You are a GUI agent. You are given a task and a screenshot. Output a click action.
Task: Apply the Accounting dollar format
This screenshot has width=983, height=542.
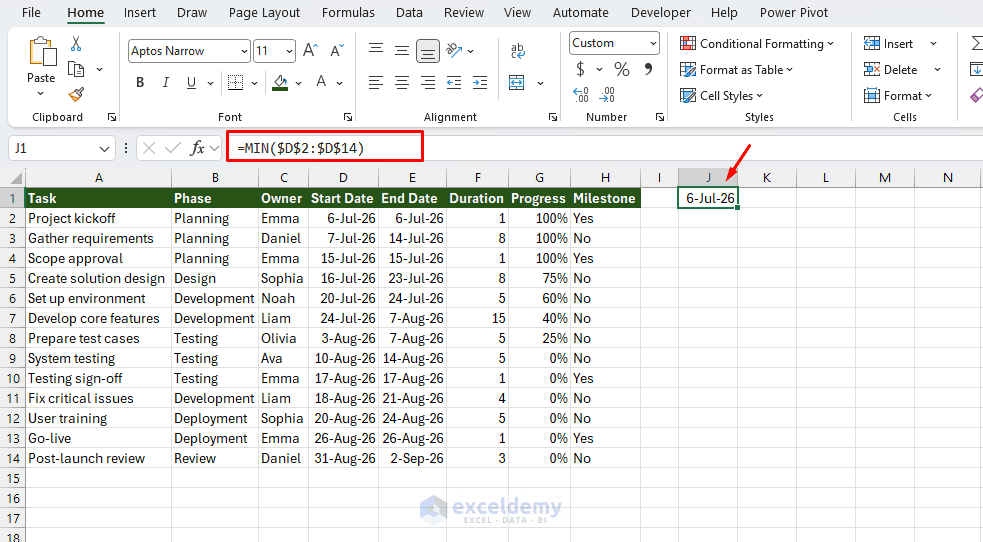click(581, 68)
